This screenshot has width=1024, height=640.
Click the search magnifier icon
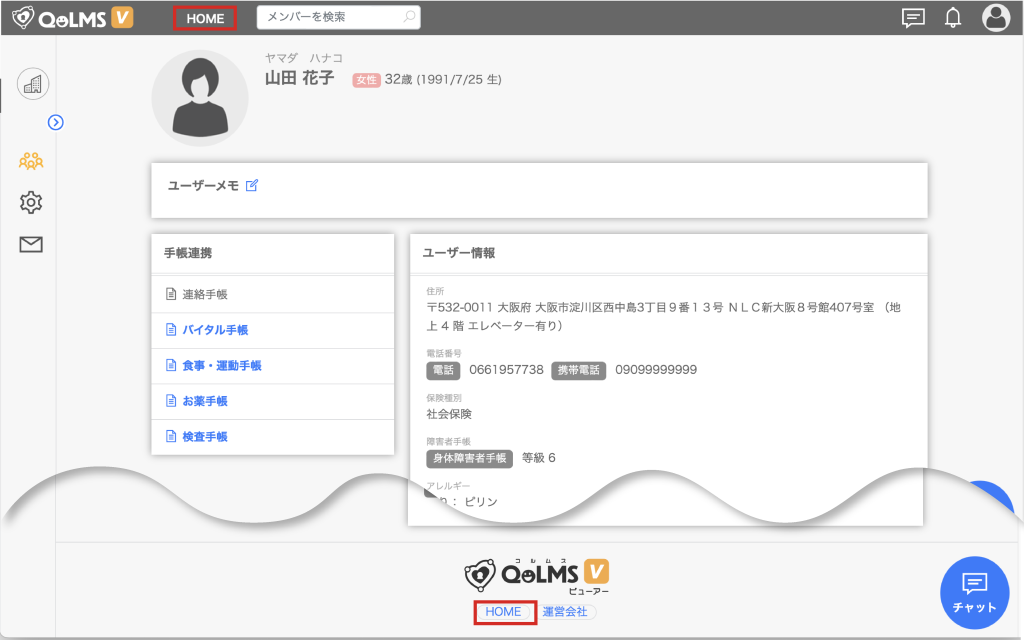(x=408, y=17)
